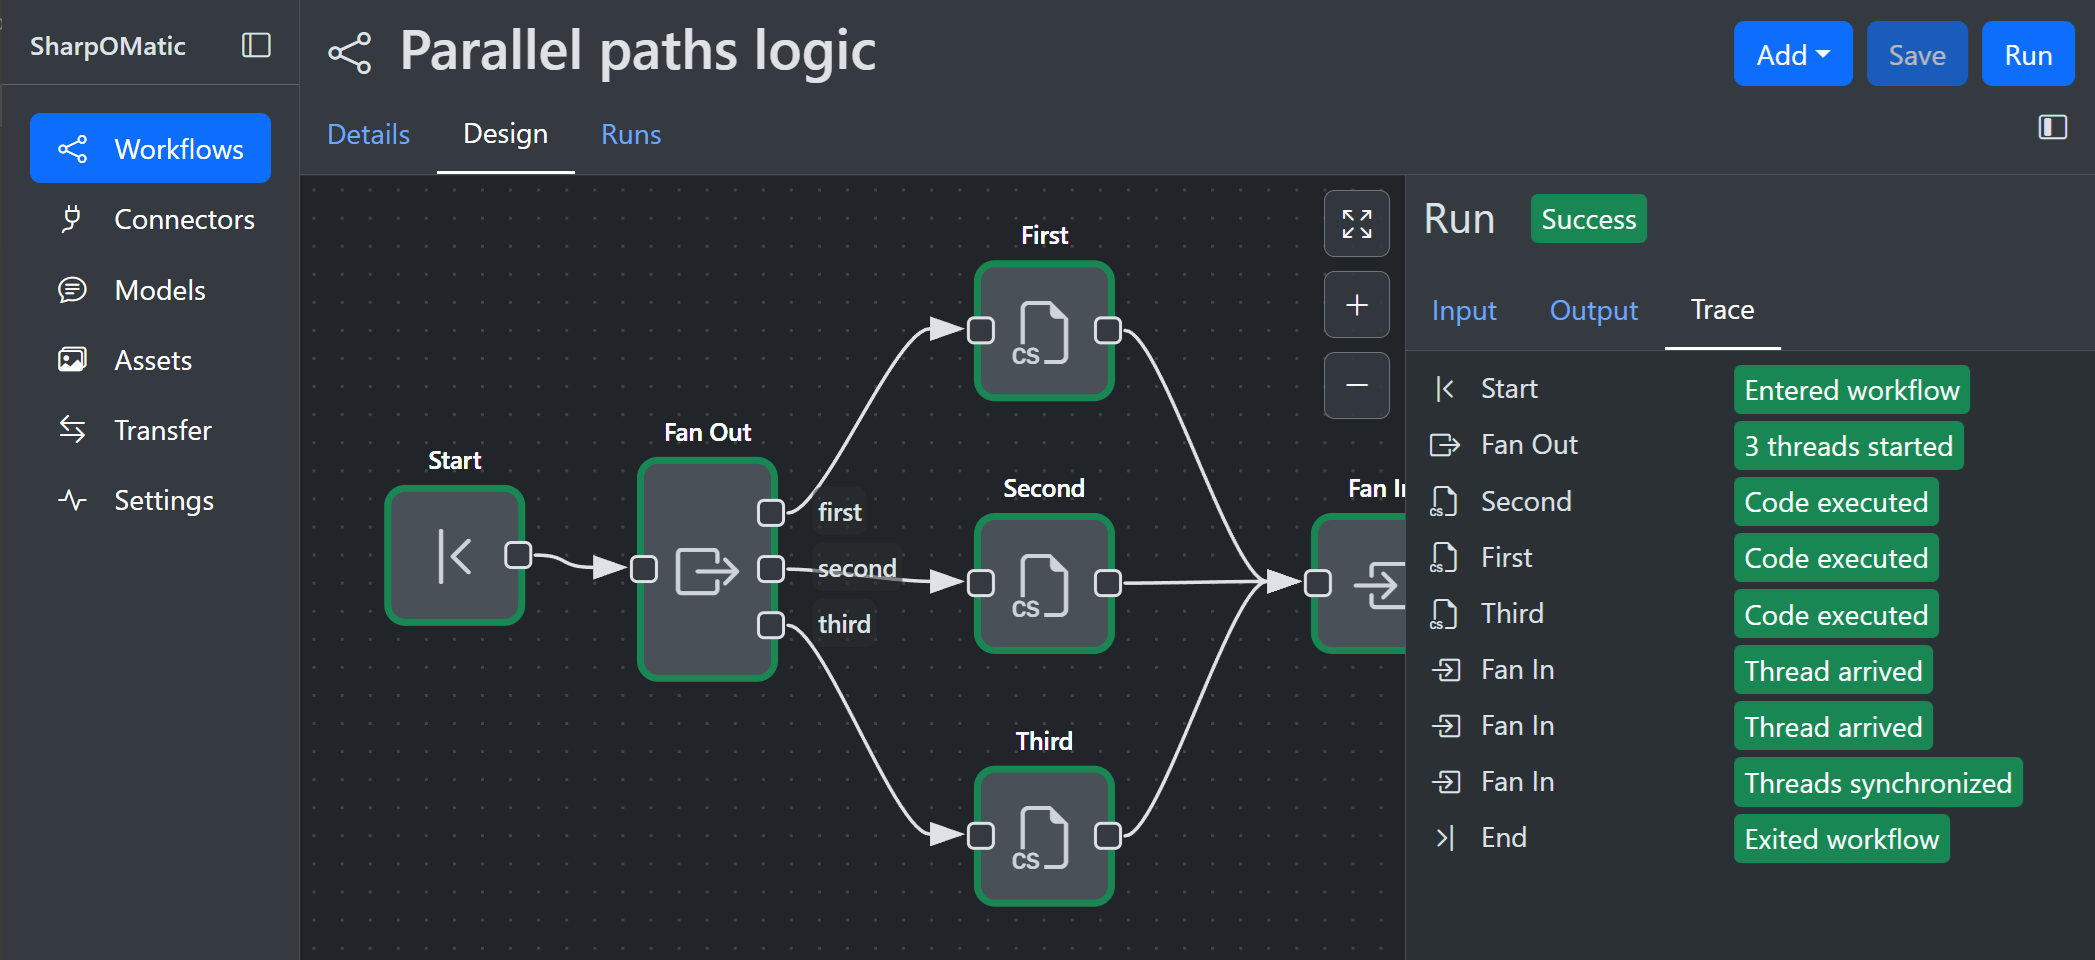Collapse the SharpOMatic left sidebar

pos(256,45)
